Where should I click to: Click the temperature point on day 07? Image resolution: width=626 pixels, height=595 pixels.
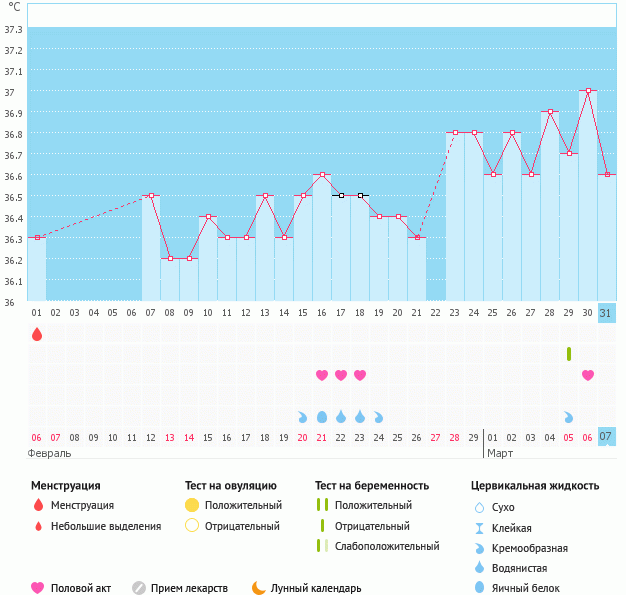[x=151, y=195]
